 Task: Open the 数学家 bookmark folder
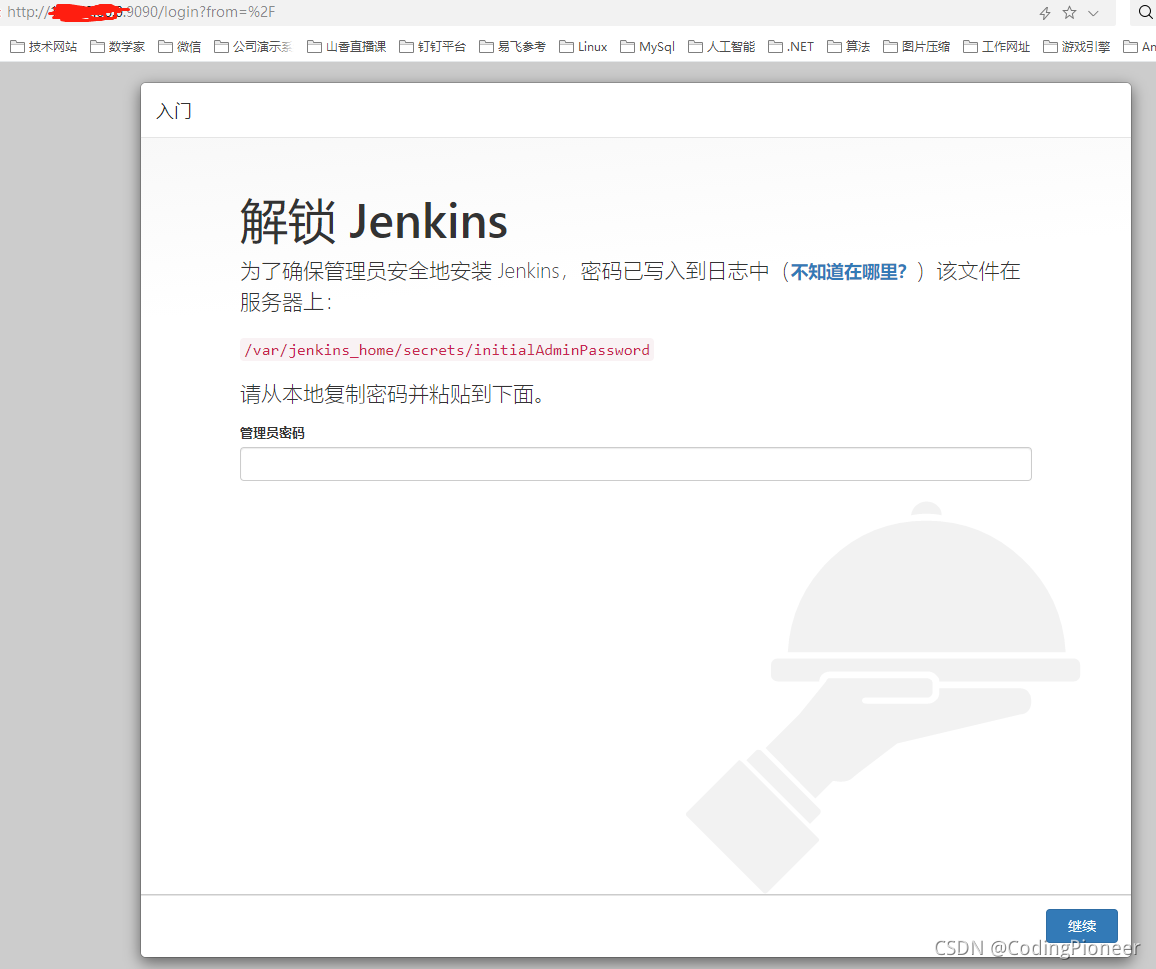coord(117,46)
